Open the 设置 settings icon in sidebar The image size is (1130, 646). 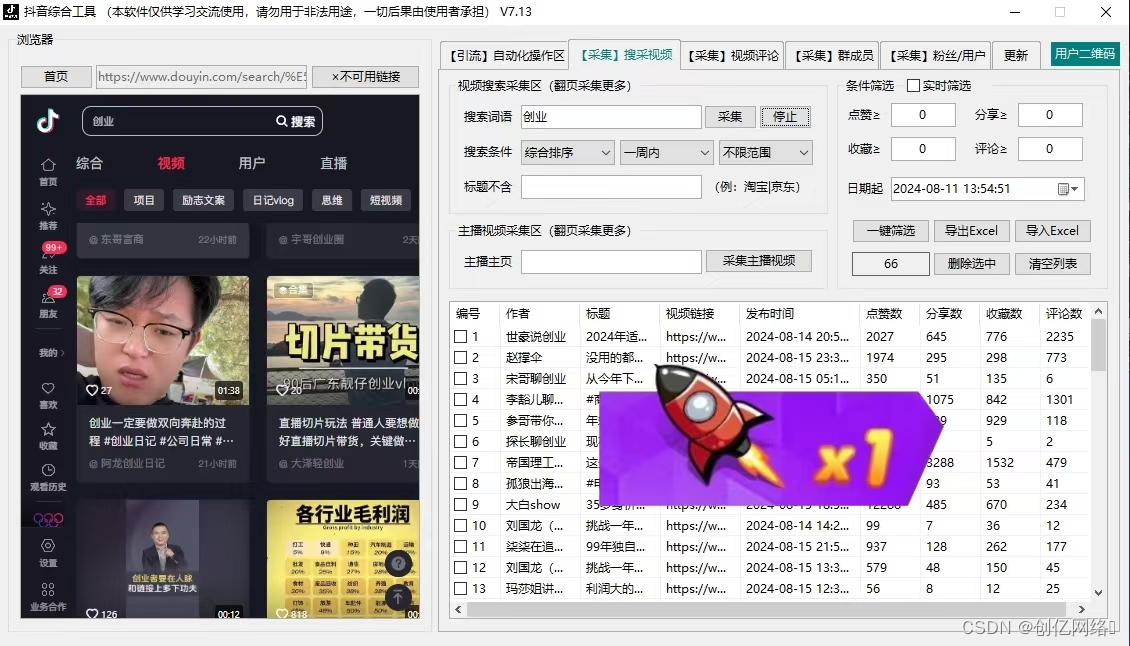[x=48, y=546]
